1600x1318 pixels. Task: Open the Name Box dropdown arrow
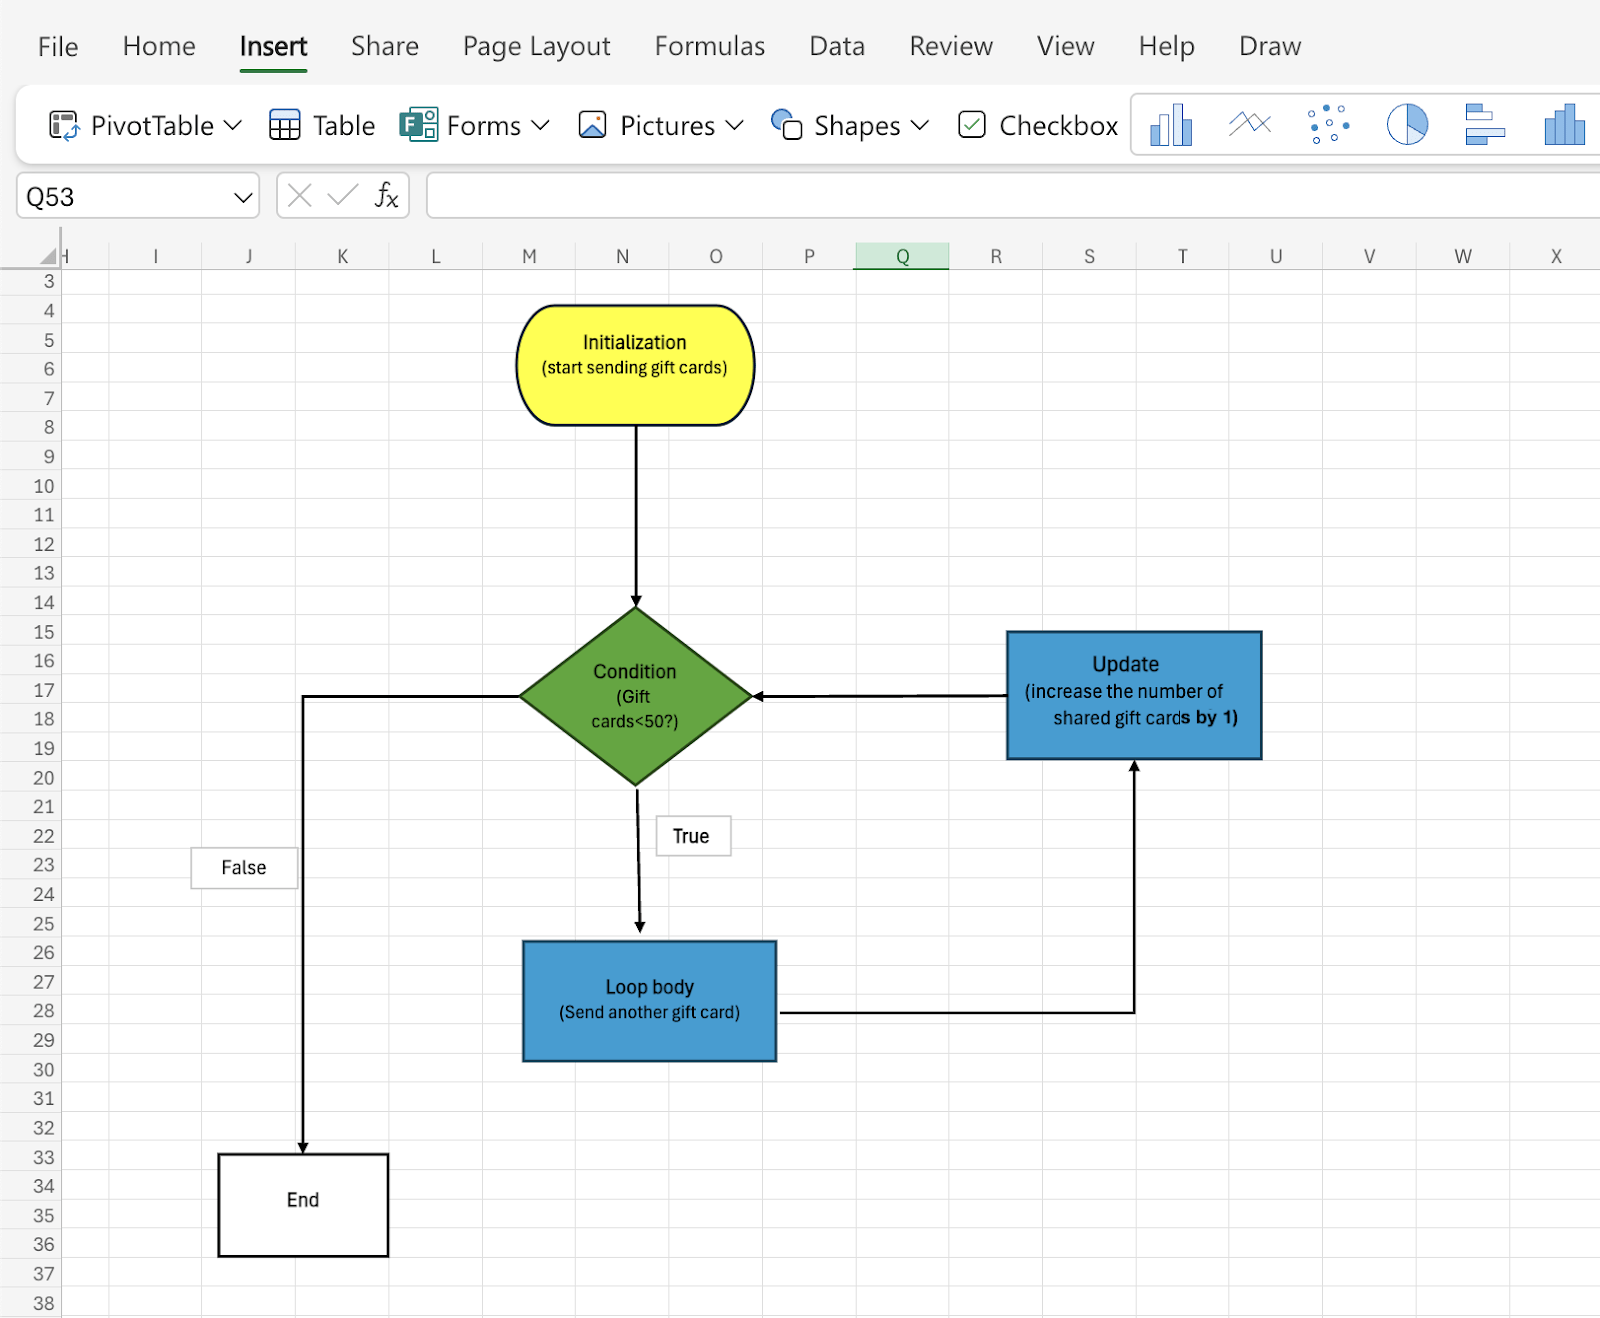(x=242, y=197)
